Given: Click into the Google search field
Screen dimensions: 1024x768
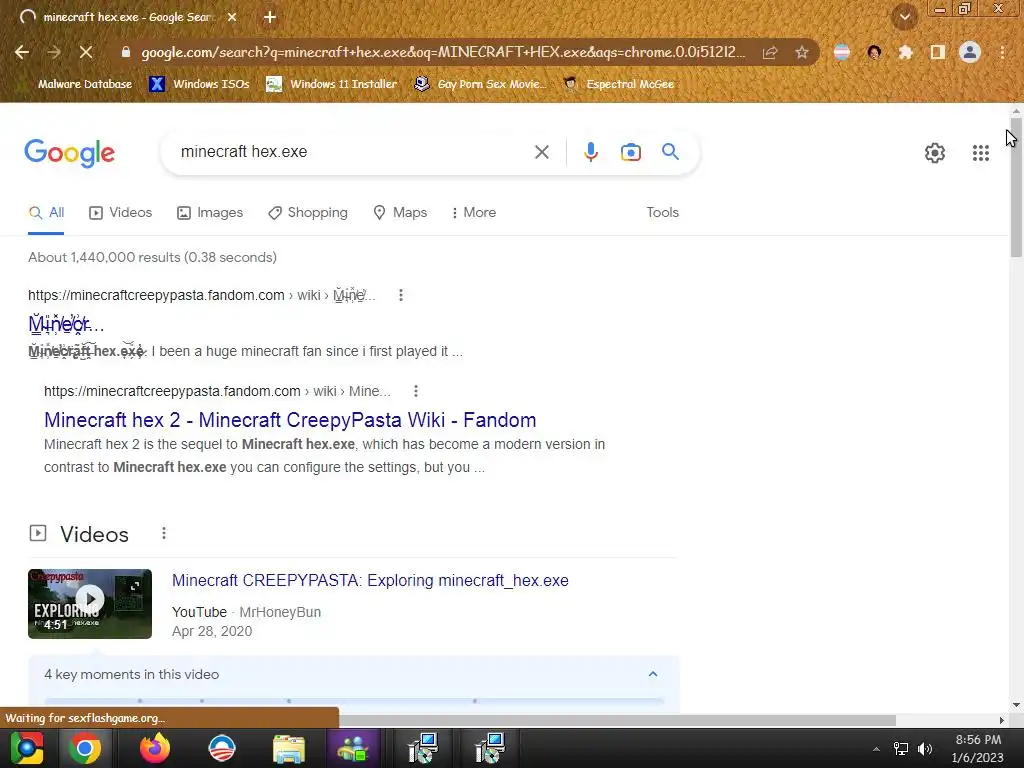Looking at the screenshot, I should (353, 152).
